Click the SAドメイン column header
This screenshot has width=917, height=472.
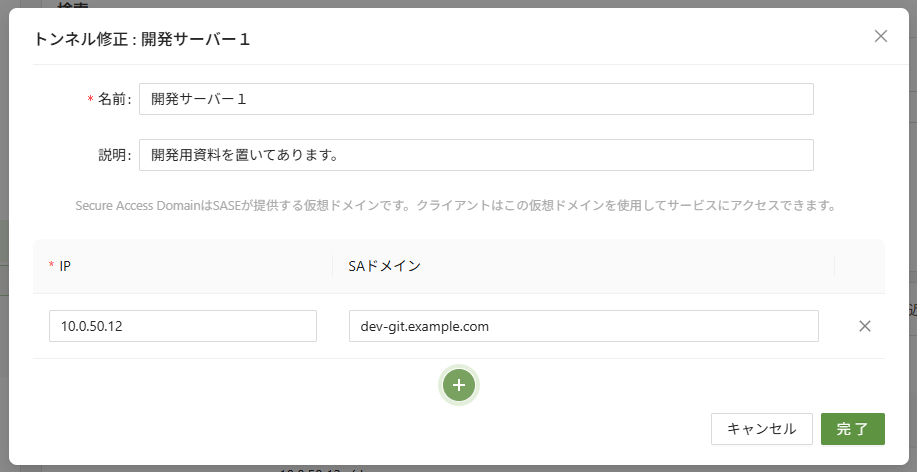pos(385,266)
